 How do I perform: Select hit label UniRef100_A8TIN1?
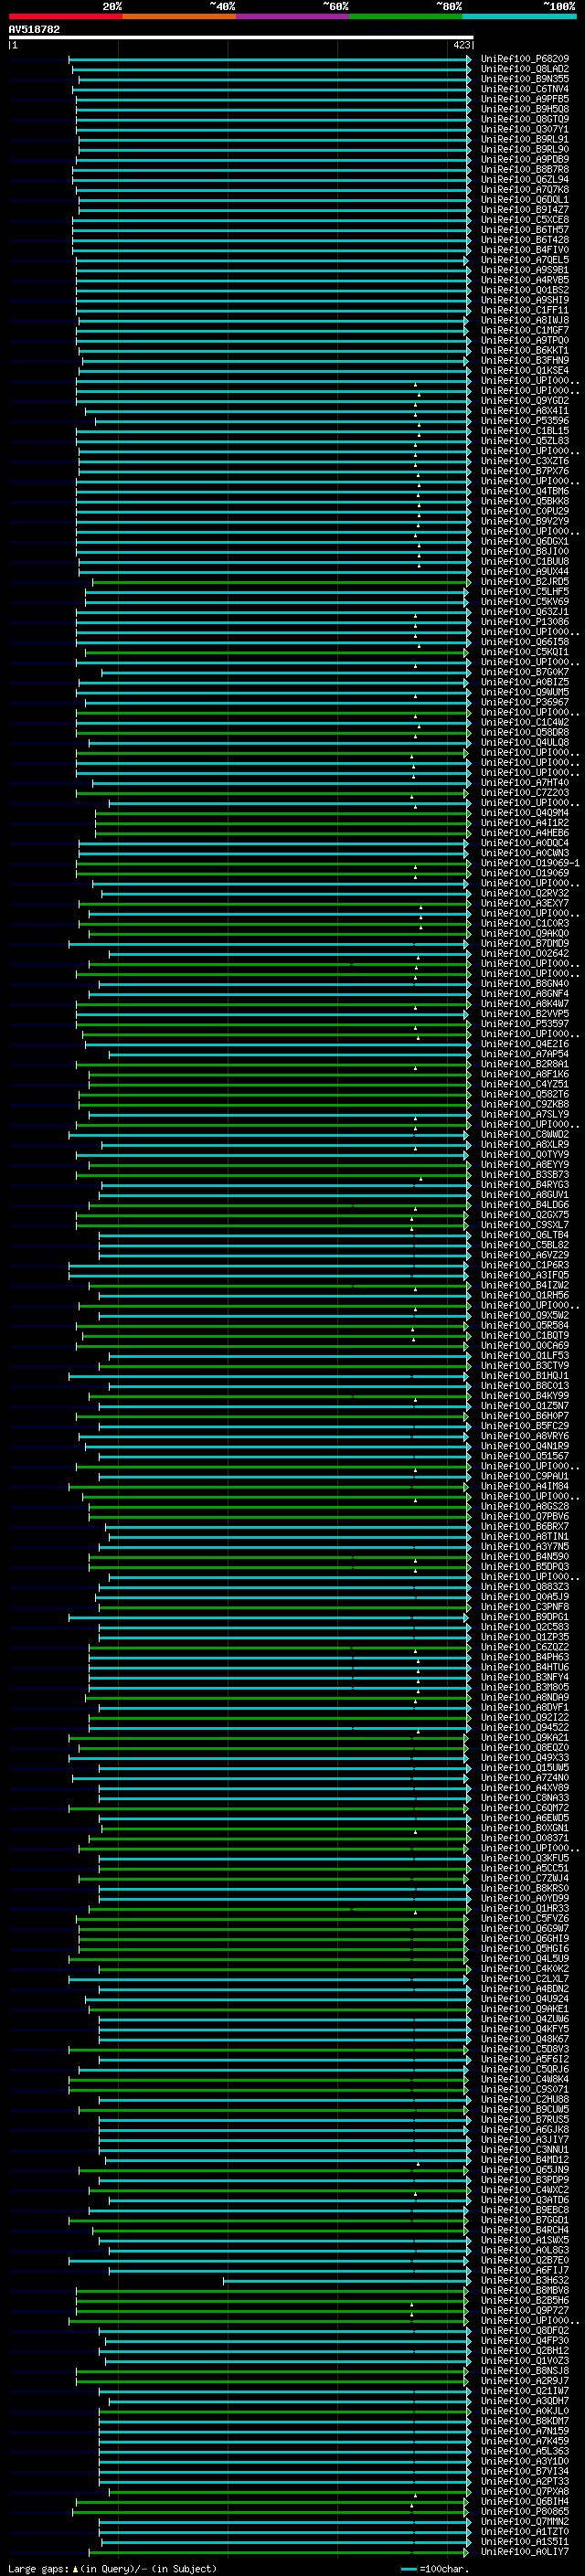(x=524, y=1536)
